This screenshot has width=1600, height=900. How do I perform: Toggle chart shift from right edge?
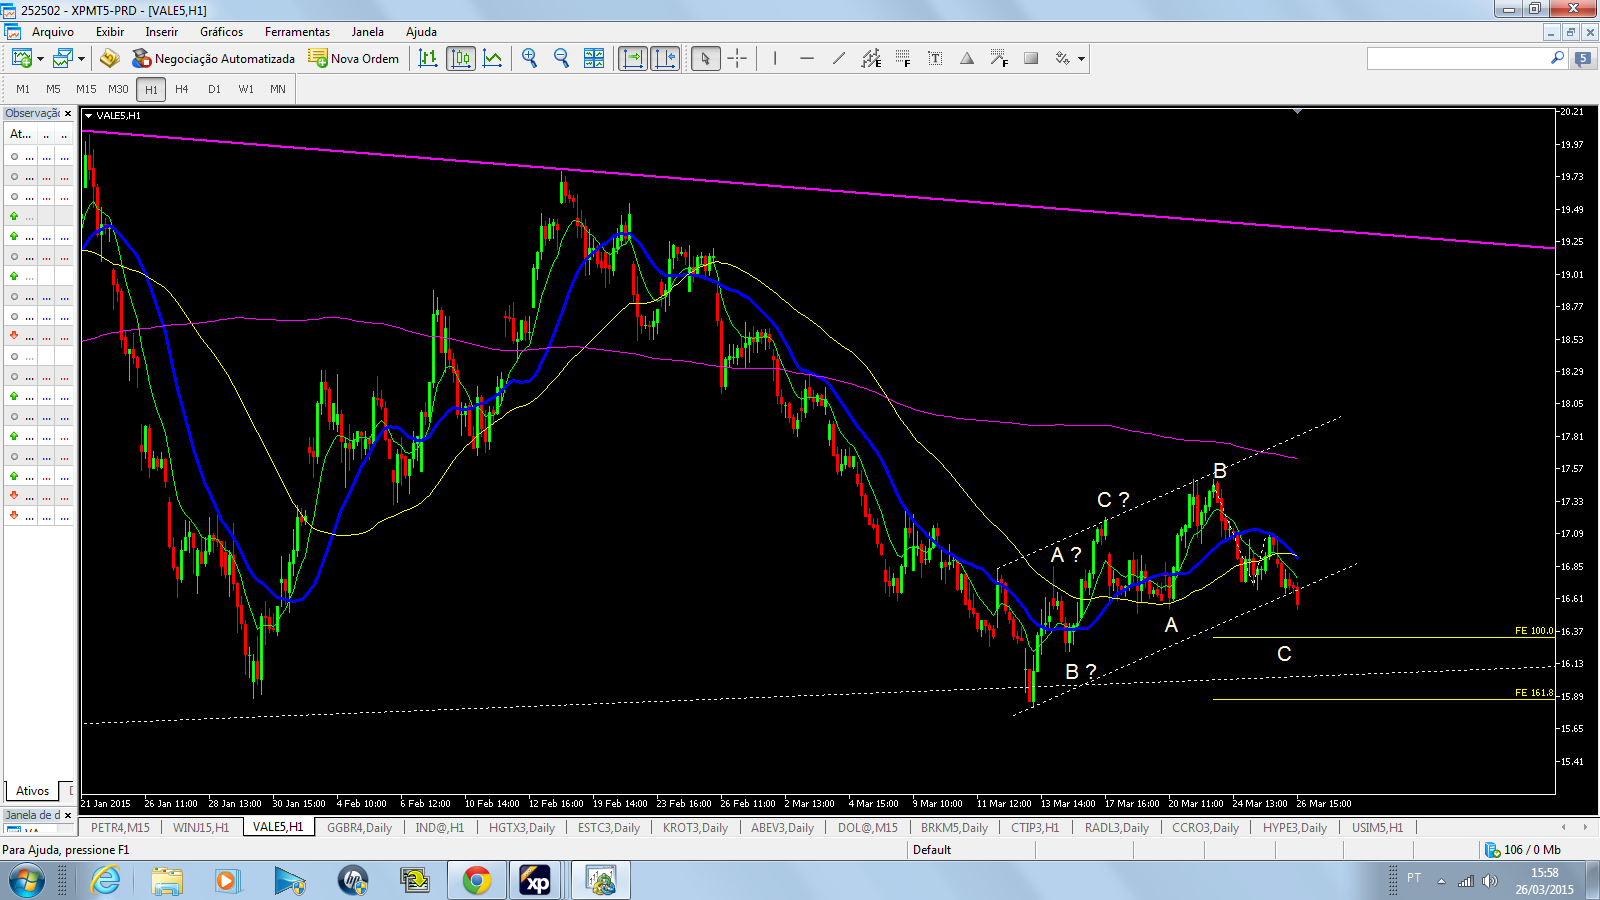[665, 58]
